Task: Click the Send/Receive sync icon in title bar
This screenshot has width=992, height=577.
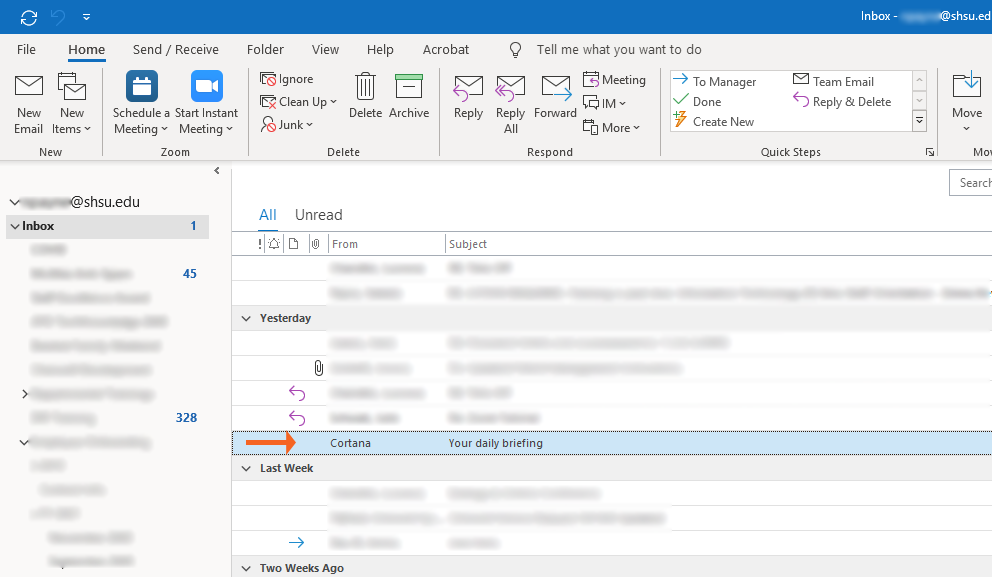Action: coord(29,17)
